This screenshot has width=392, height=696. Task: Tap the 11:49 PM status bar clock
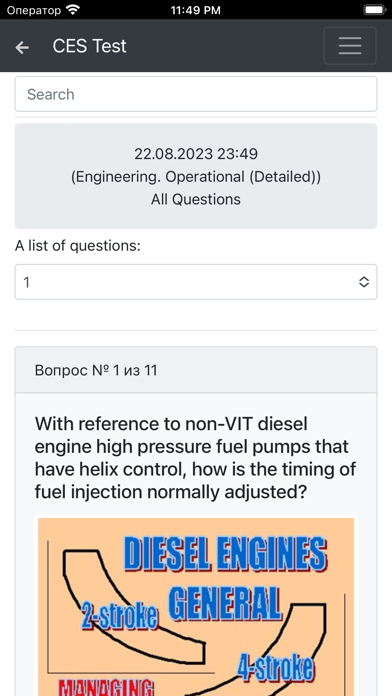(196, 10)
